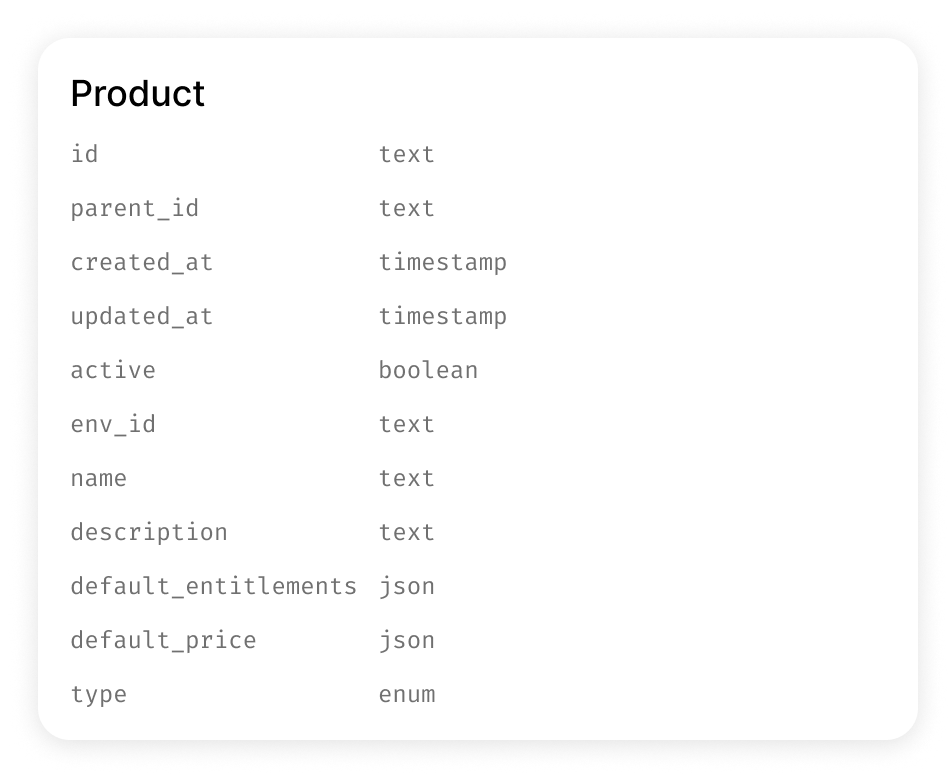The height and width of the screenshot is (779, 950).
Task: Click the parent_id field name
Action: [x=134, y=208]
